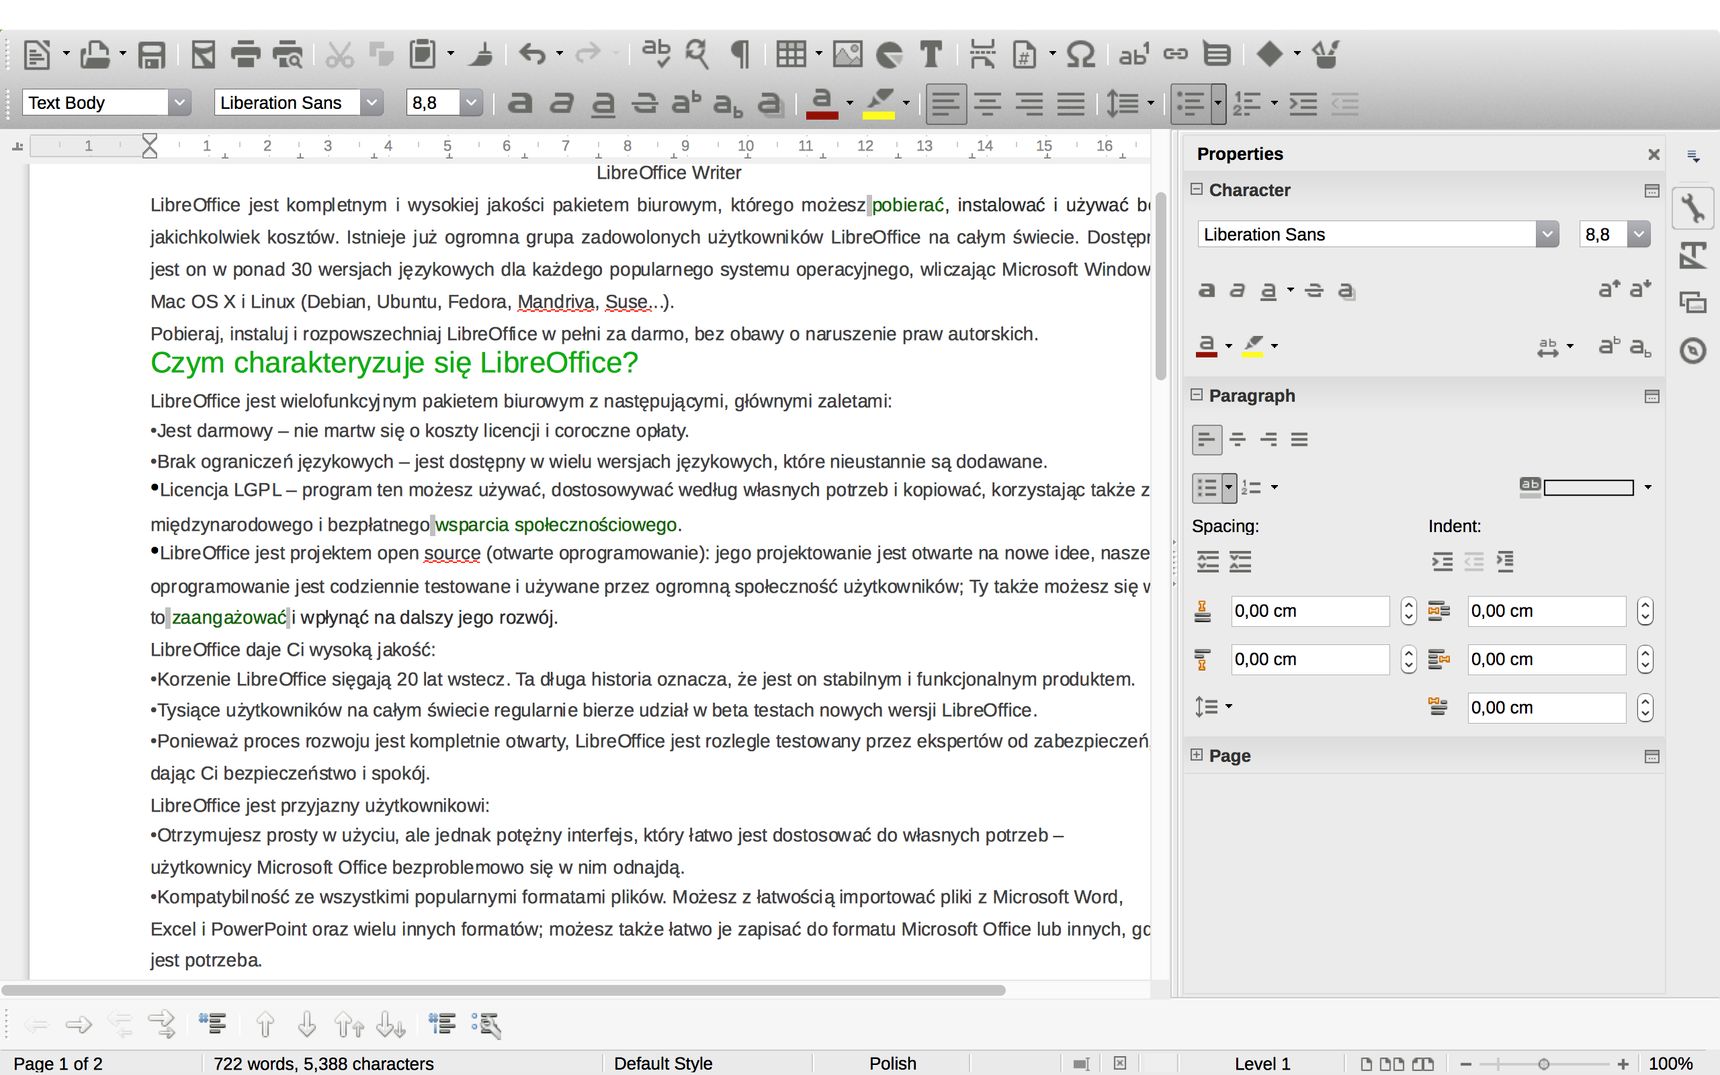Open Find and Replace icon
Viewport: 1720px width, 1075px height.
click(x=697, y=54)
